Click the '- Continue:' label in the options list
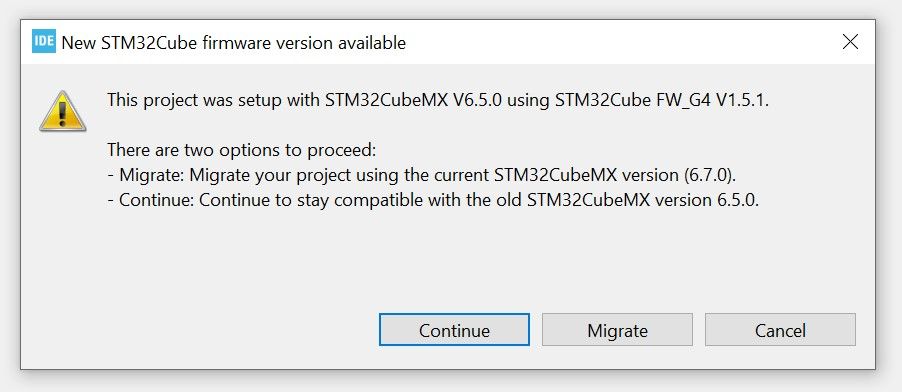Viewport: 902px width, 392px height. pos(151,201)
